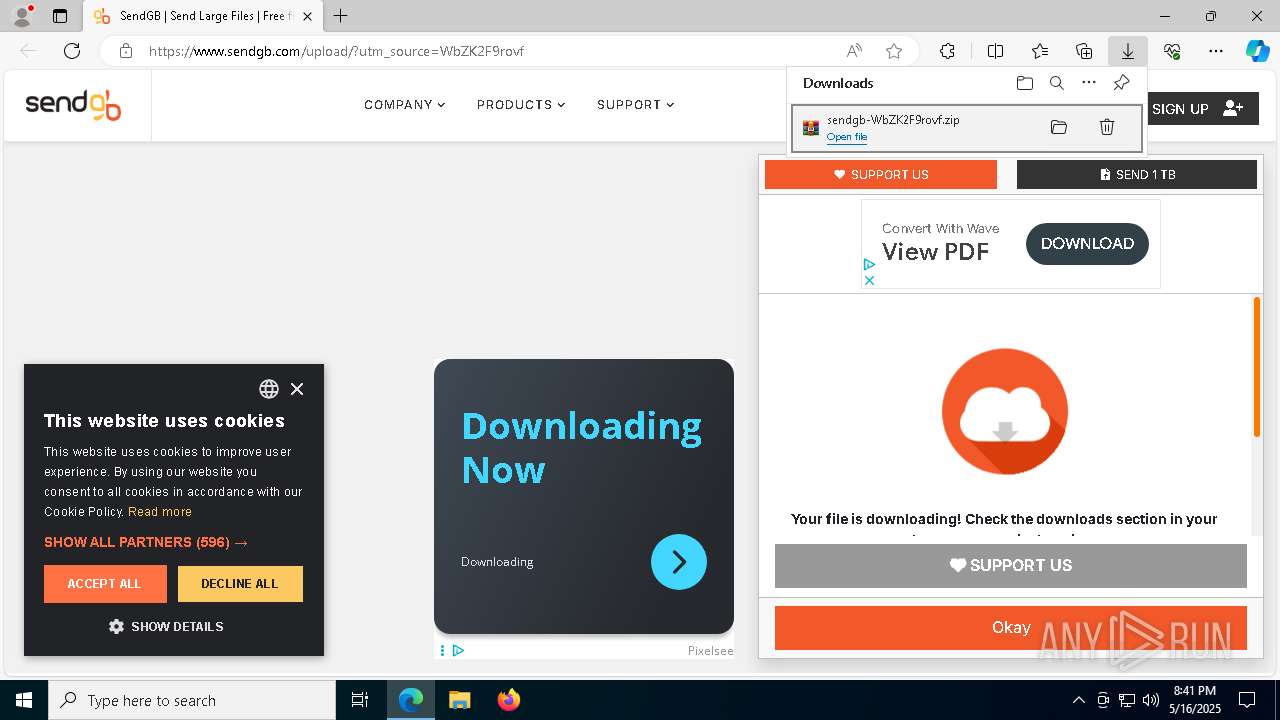Toggle split screen view

tap(995, 51)
